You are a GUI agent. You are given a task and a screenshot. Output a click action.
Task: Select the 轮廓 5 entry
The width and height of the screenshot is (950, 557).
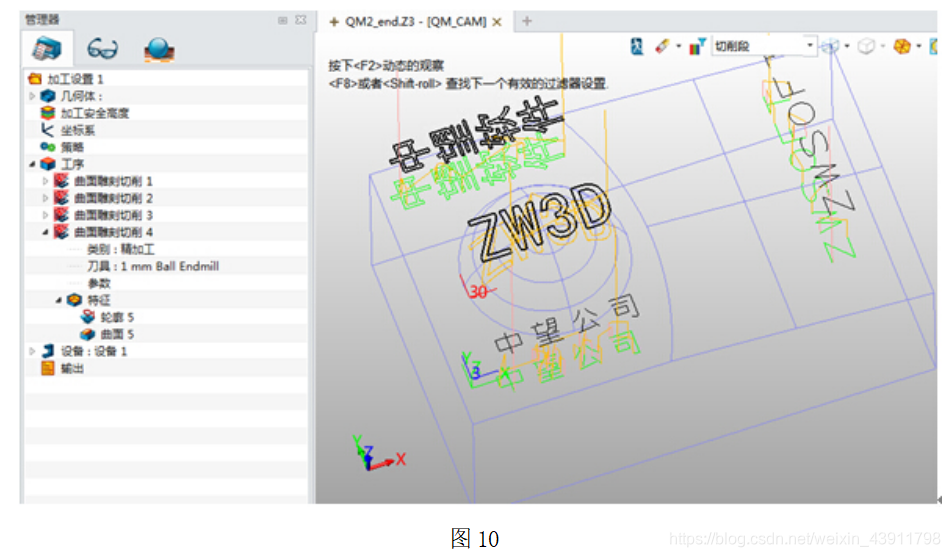point(117,317)
